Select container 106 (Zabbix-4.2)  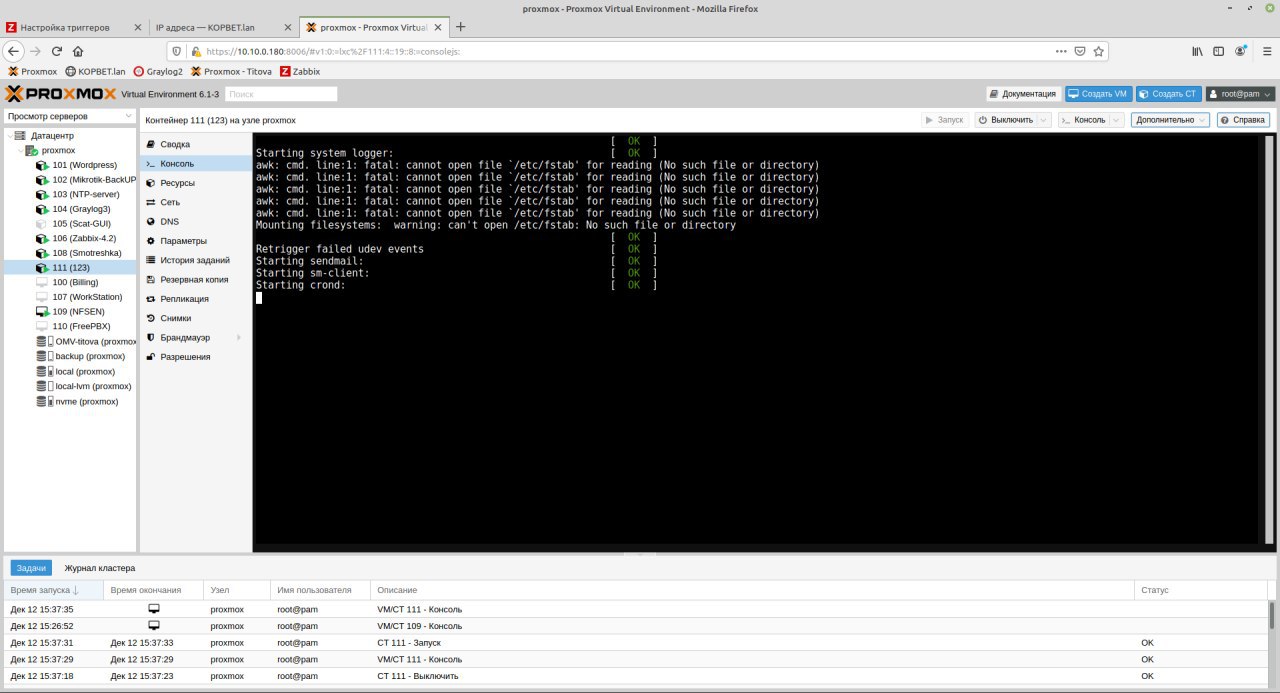pyautogui.click(x=84, y=238)
